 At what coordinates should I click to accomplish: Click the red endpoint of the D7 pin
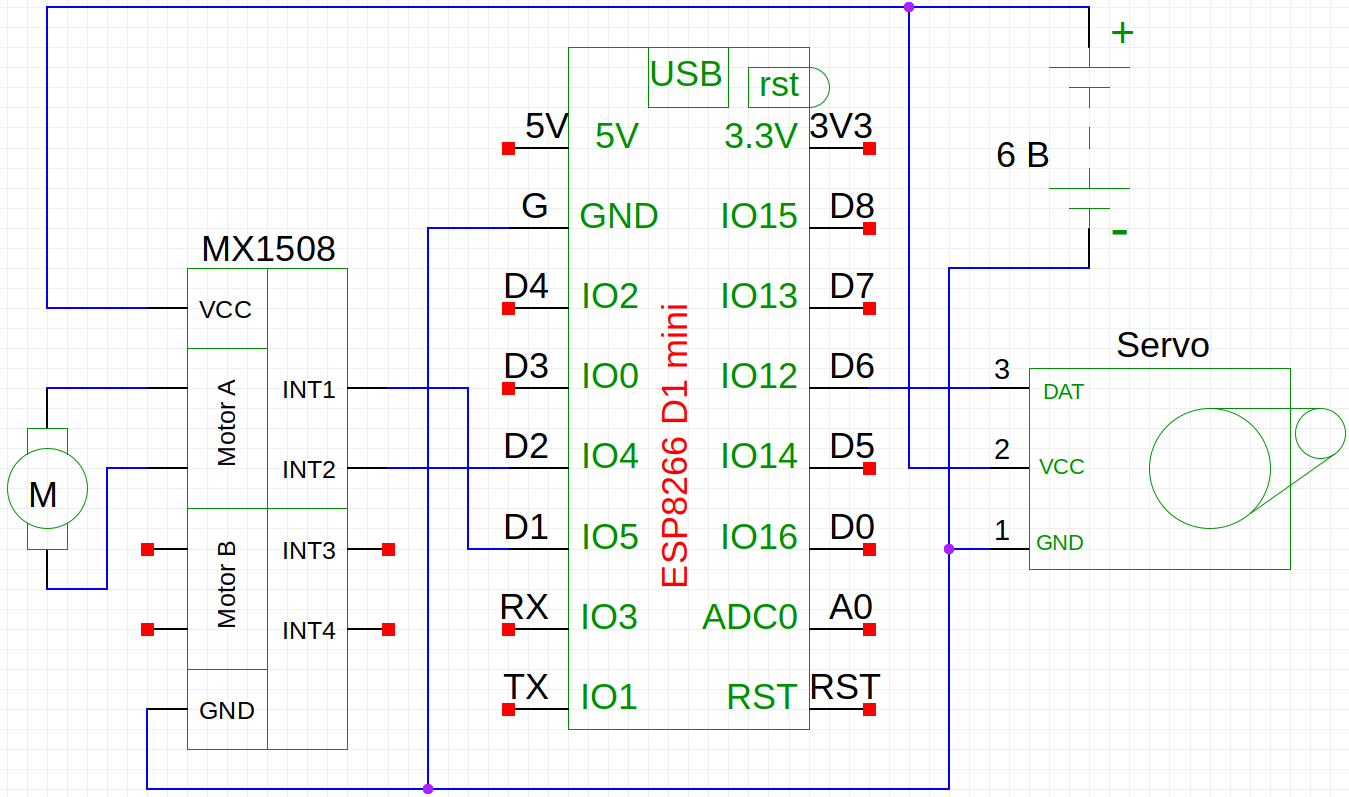869,308
